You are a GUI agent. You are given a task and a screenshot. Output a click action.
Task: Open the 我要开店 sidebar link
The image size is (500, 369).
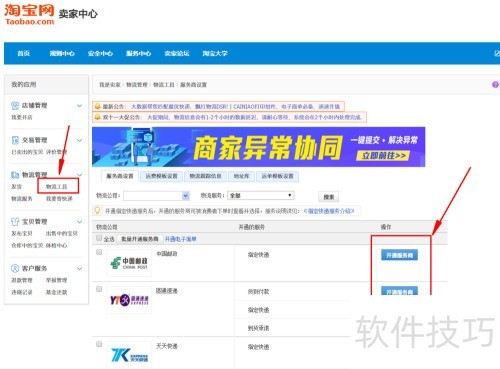[x=22, y=117]
